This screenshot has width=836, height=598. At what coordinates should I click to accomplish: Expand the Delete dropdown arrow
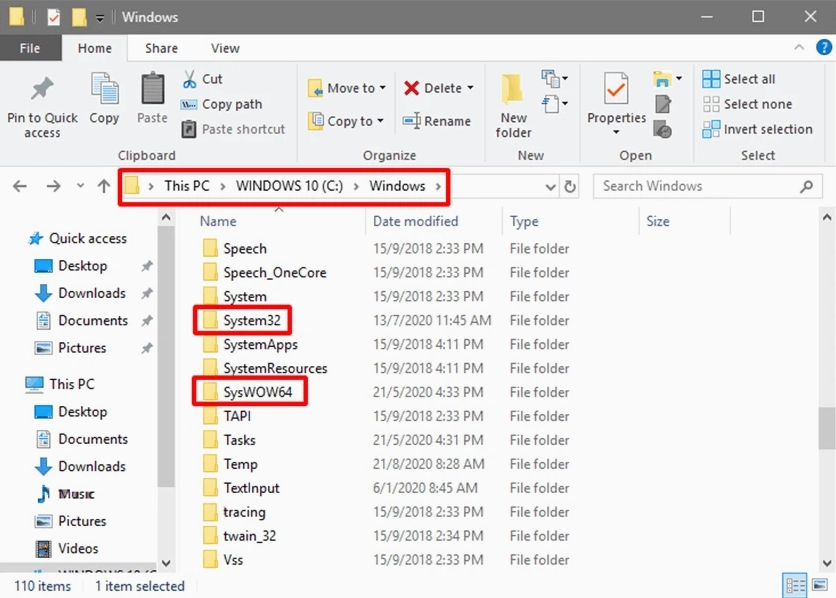point(470,87)
